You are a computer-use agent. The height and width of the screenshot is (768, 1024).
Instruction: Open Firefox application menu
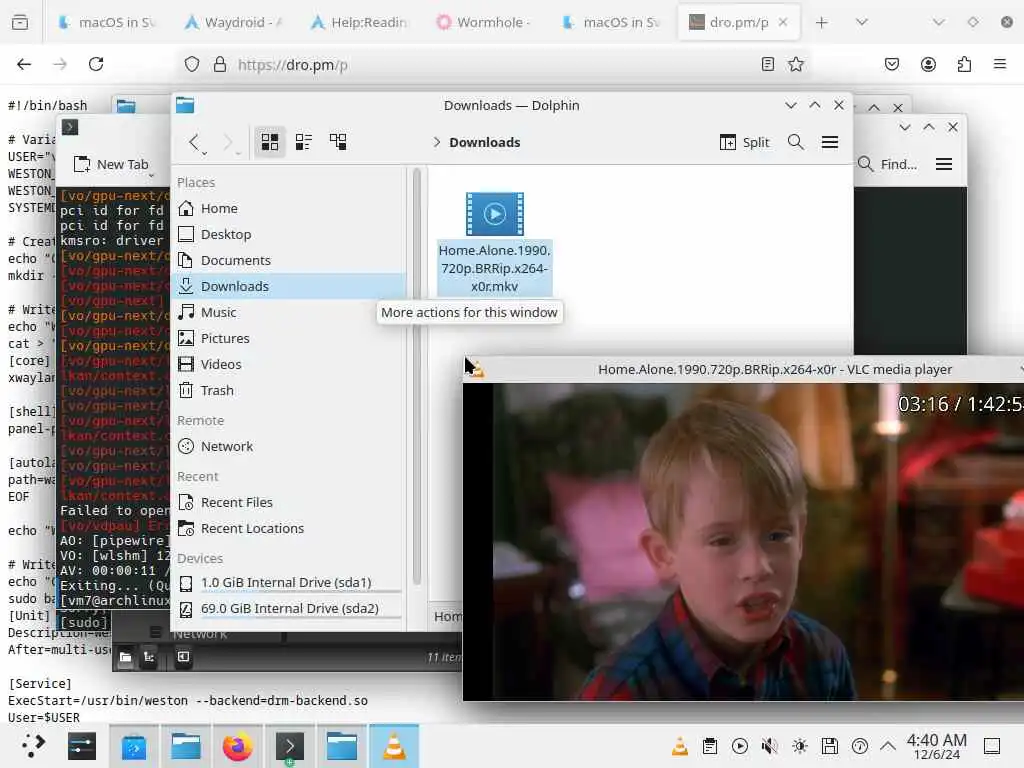[x=1000, y=64]
